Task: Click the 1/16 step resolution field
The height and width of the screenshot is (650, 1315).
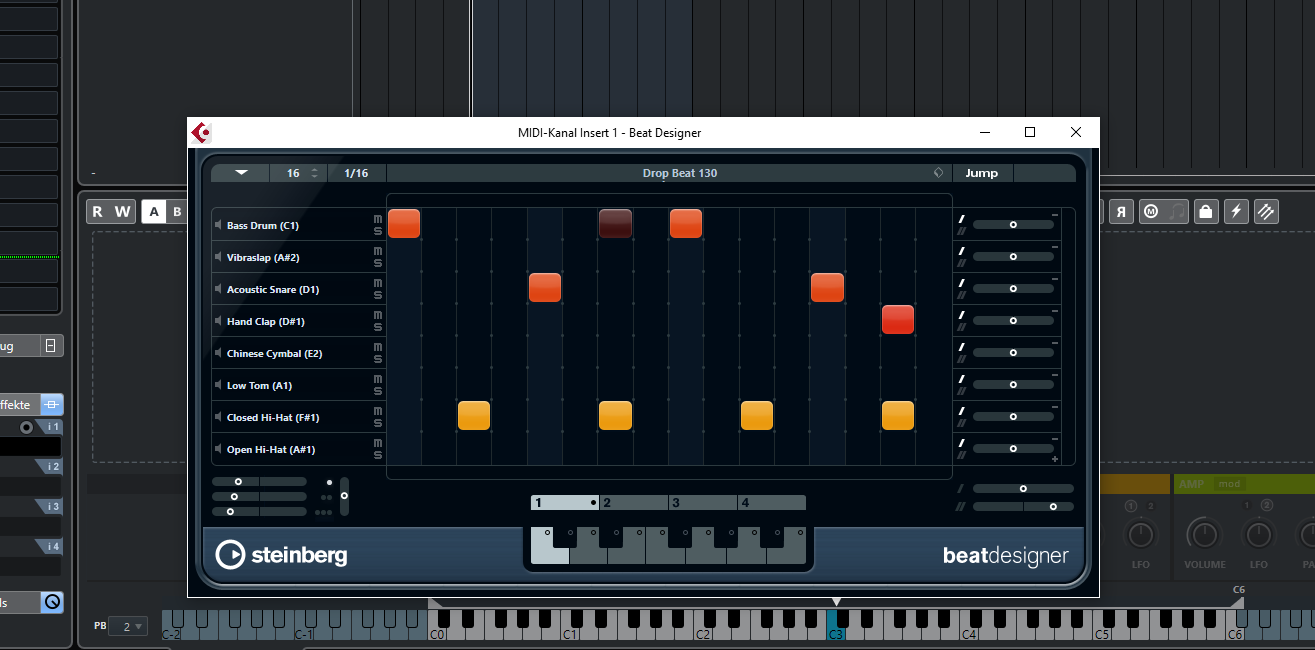Action: 356,173
